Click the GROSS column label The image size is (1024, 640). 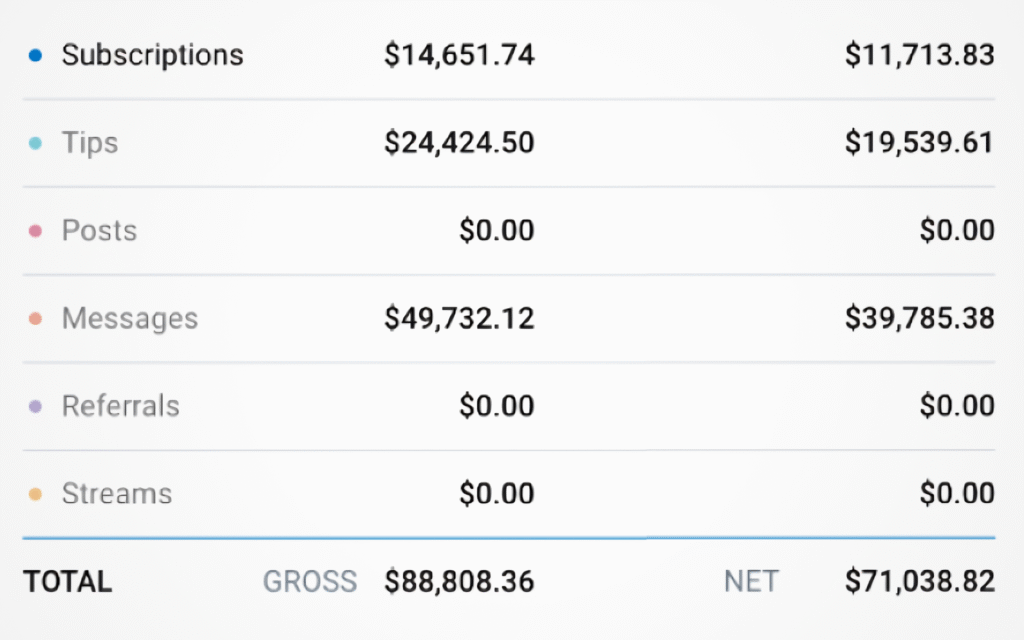coord(310,582)
